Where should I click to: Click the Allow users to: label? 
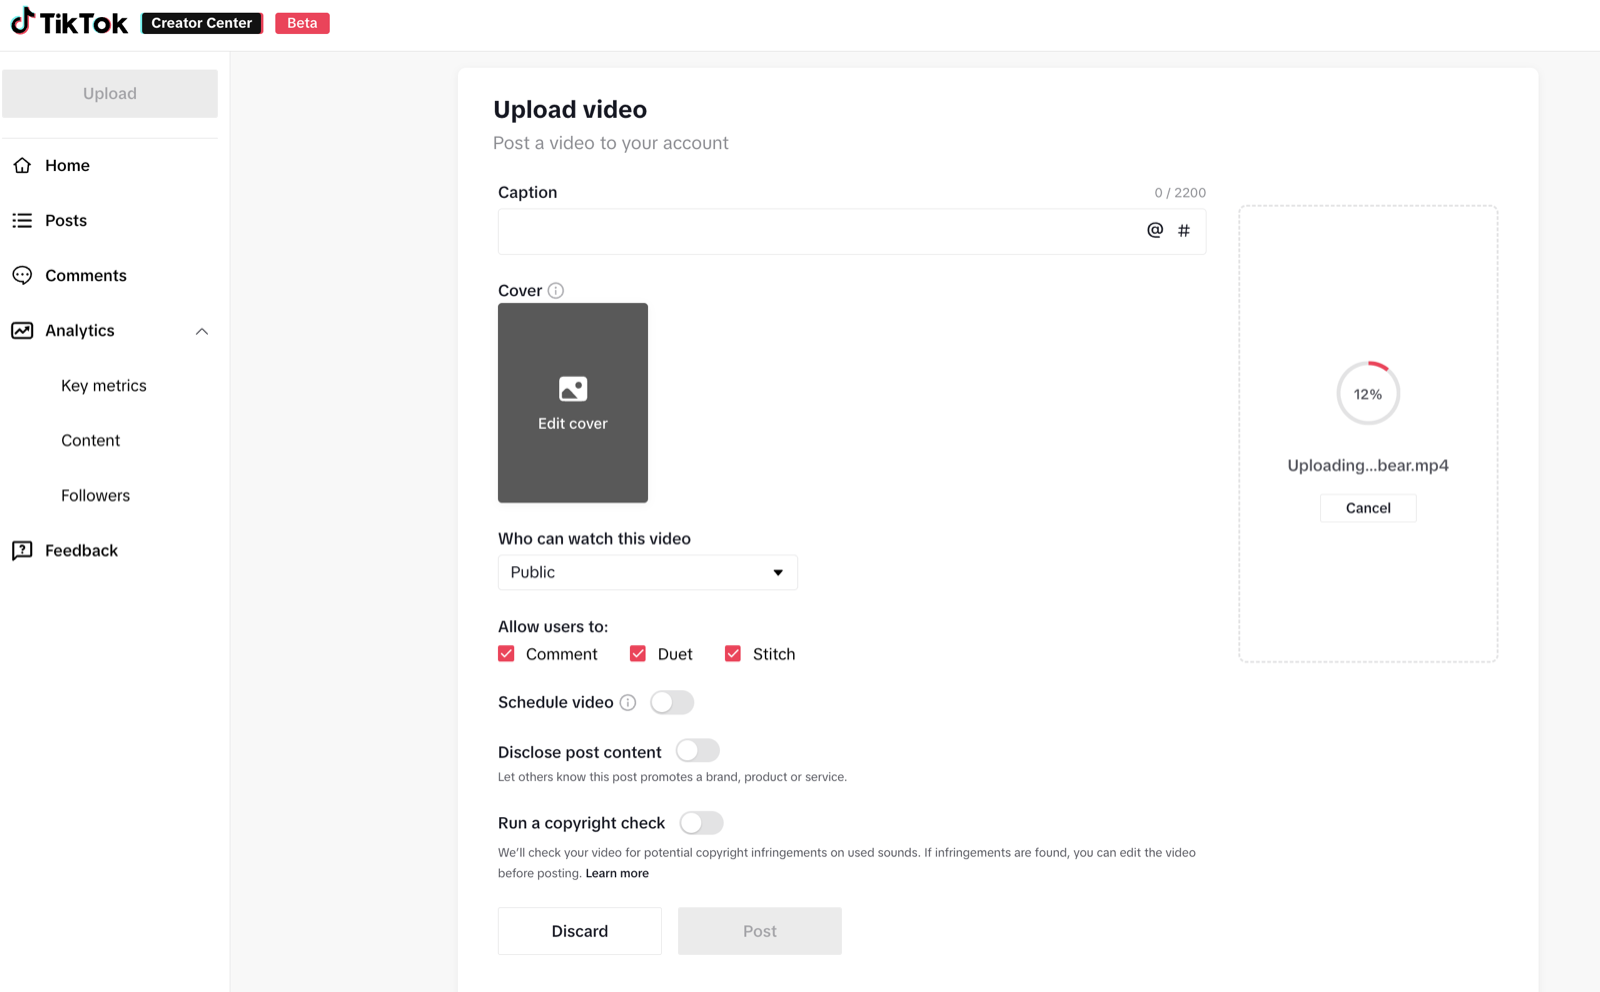[553, 626]
